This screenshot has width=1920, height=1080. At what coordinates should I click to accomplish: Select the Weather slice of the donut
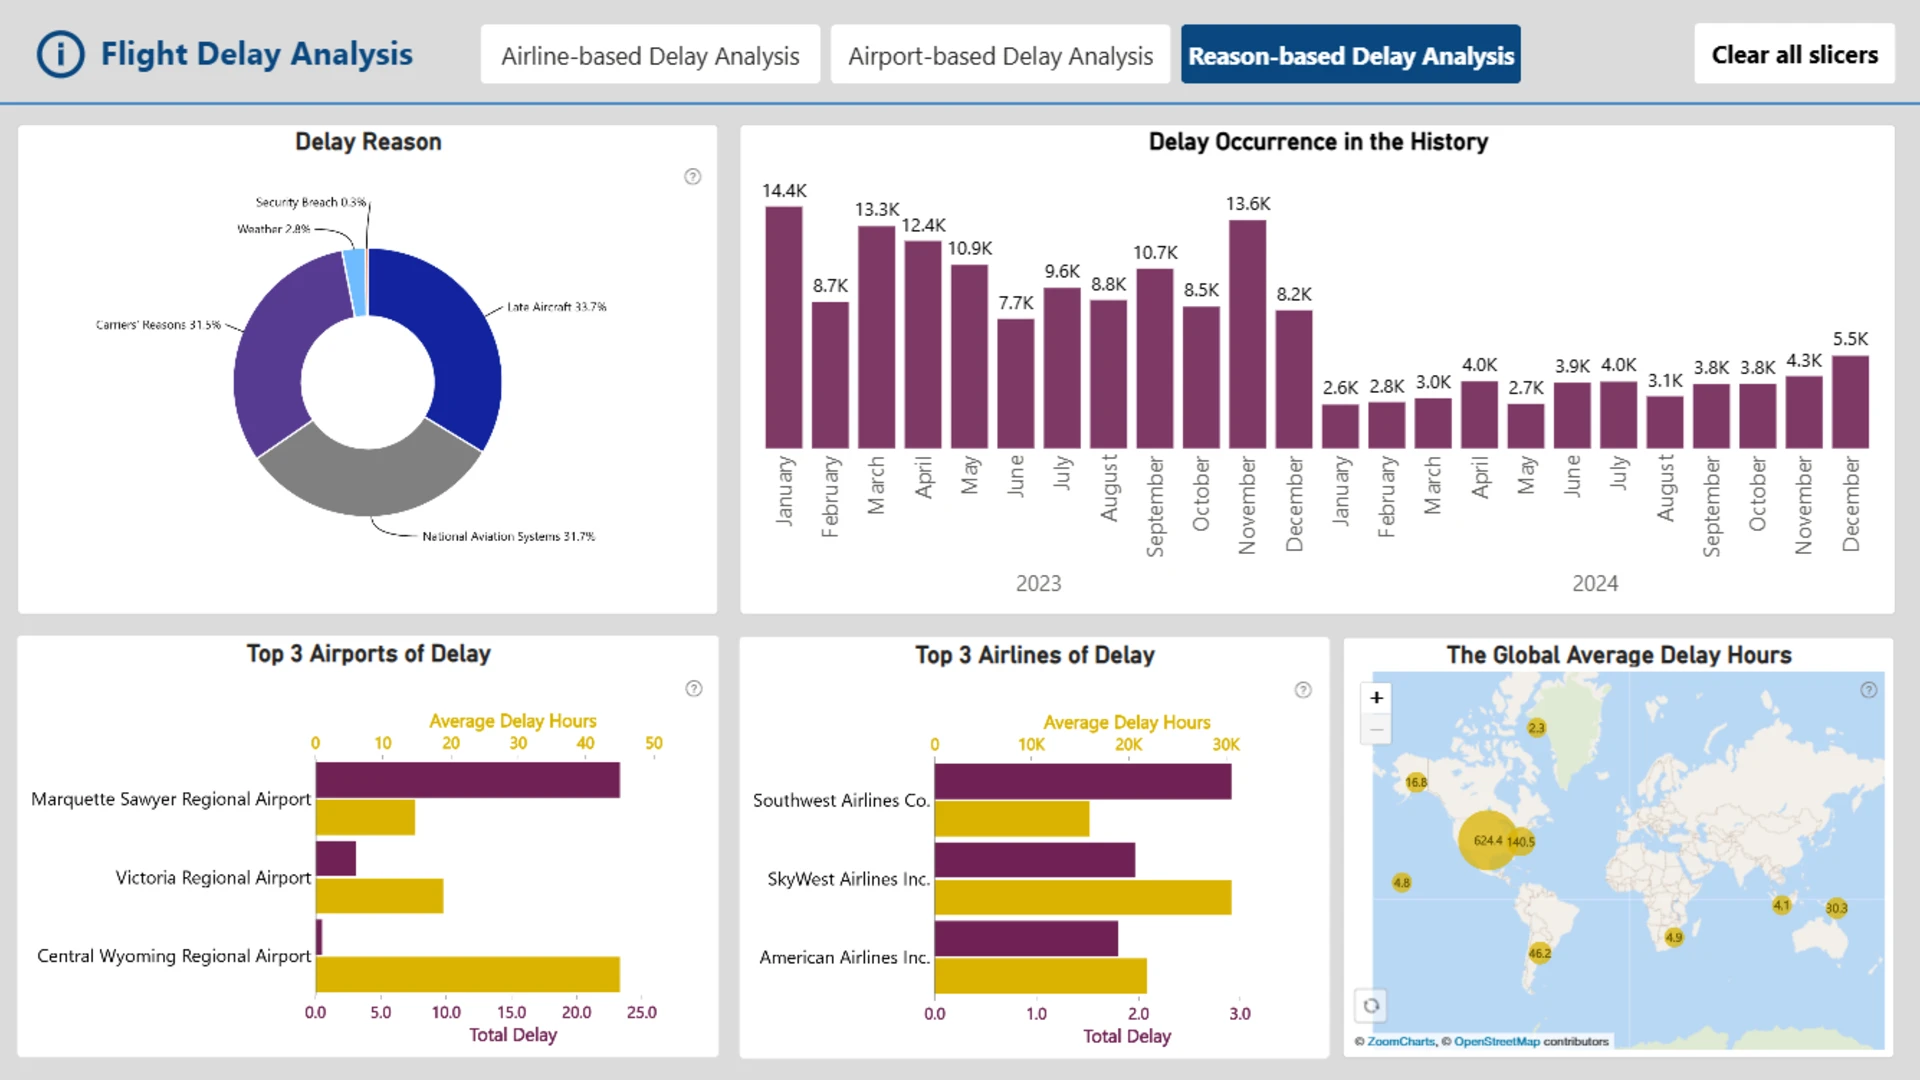click(x=355, y=281)
